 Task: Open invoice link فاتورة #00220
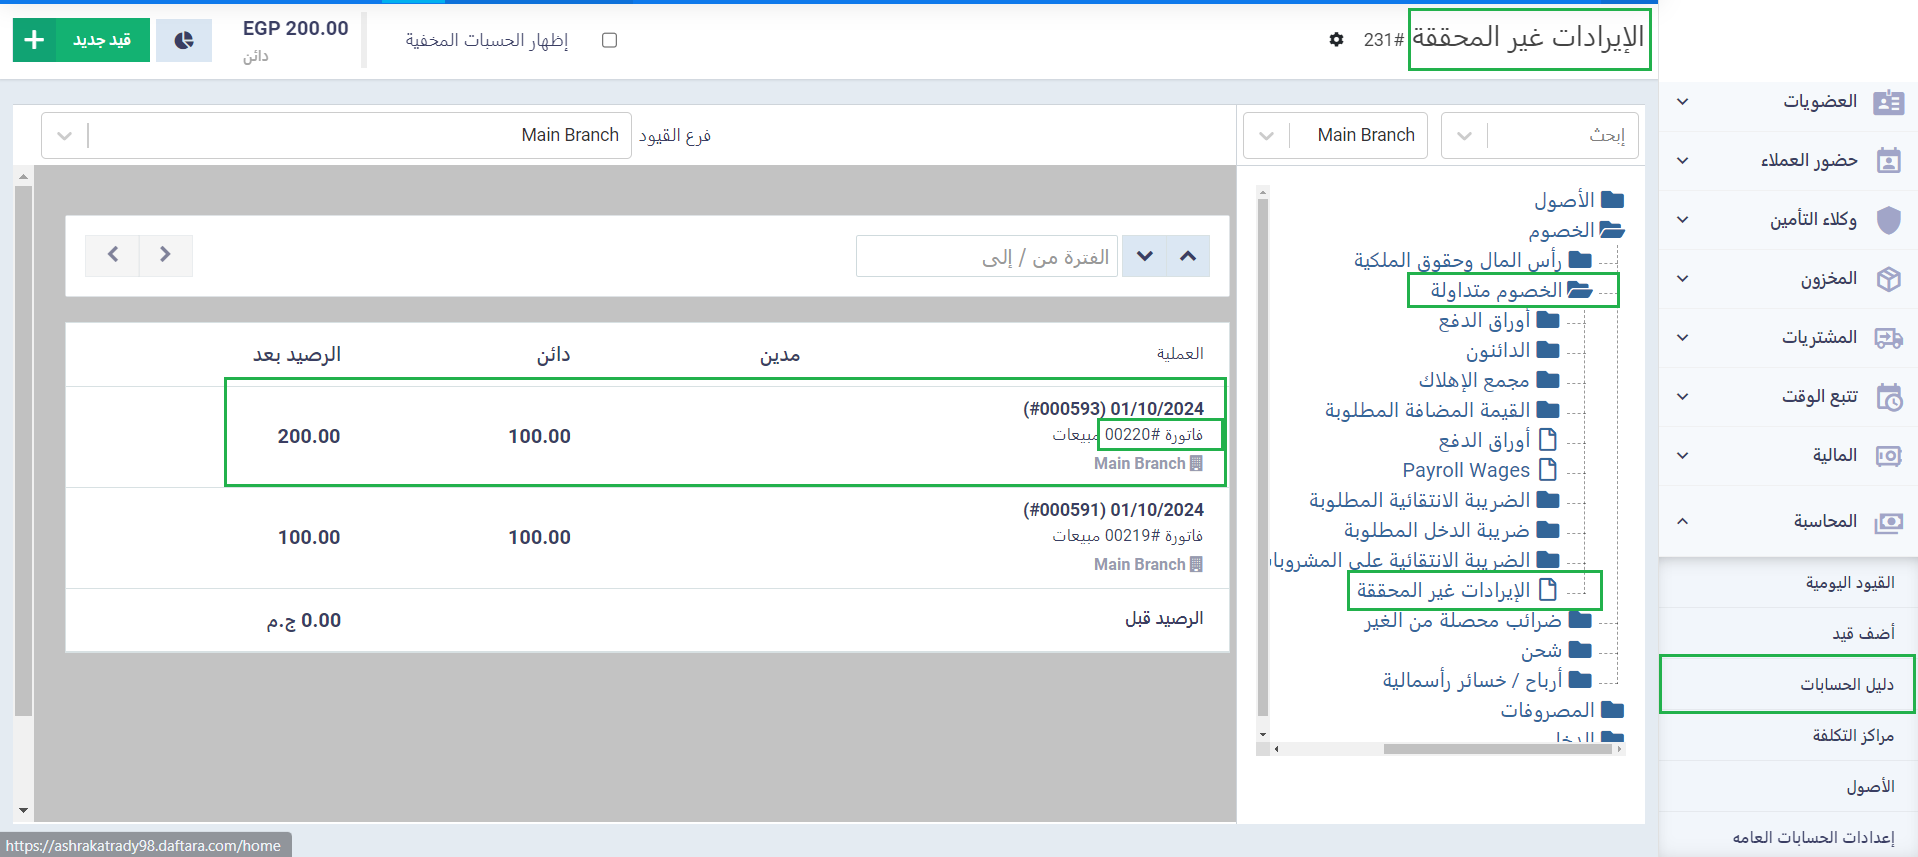pos(1154,435)
